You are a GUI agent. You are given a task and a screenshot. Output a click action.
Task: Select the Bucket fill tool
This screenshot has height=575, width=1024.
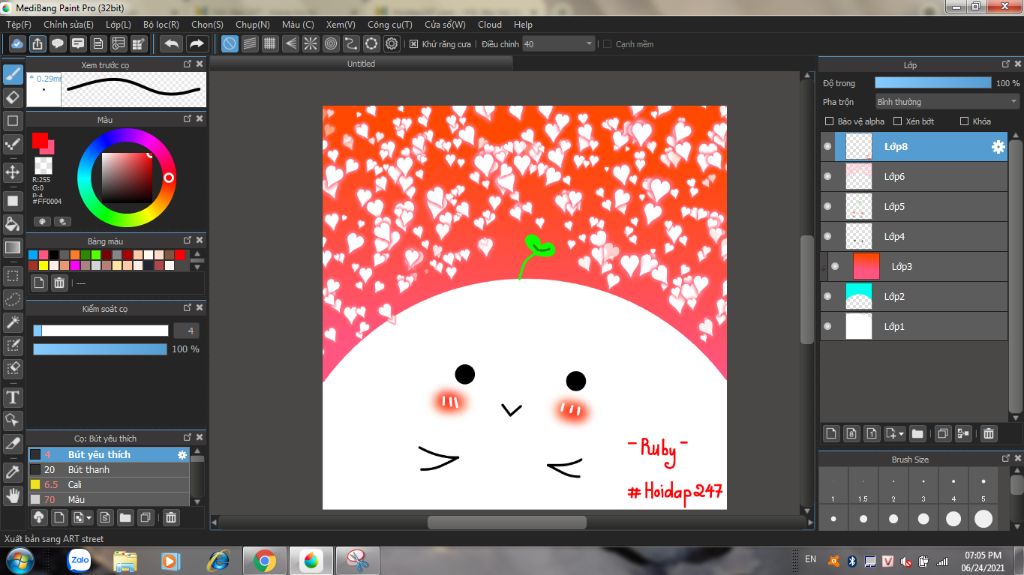pos(12,224)
